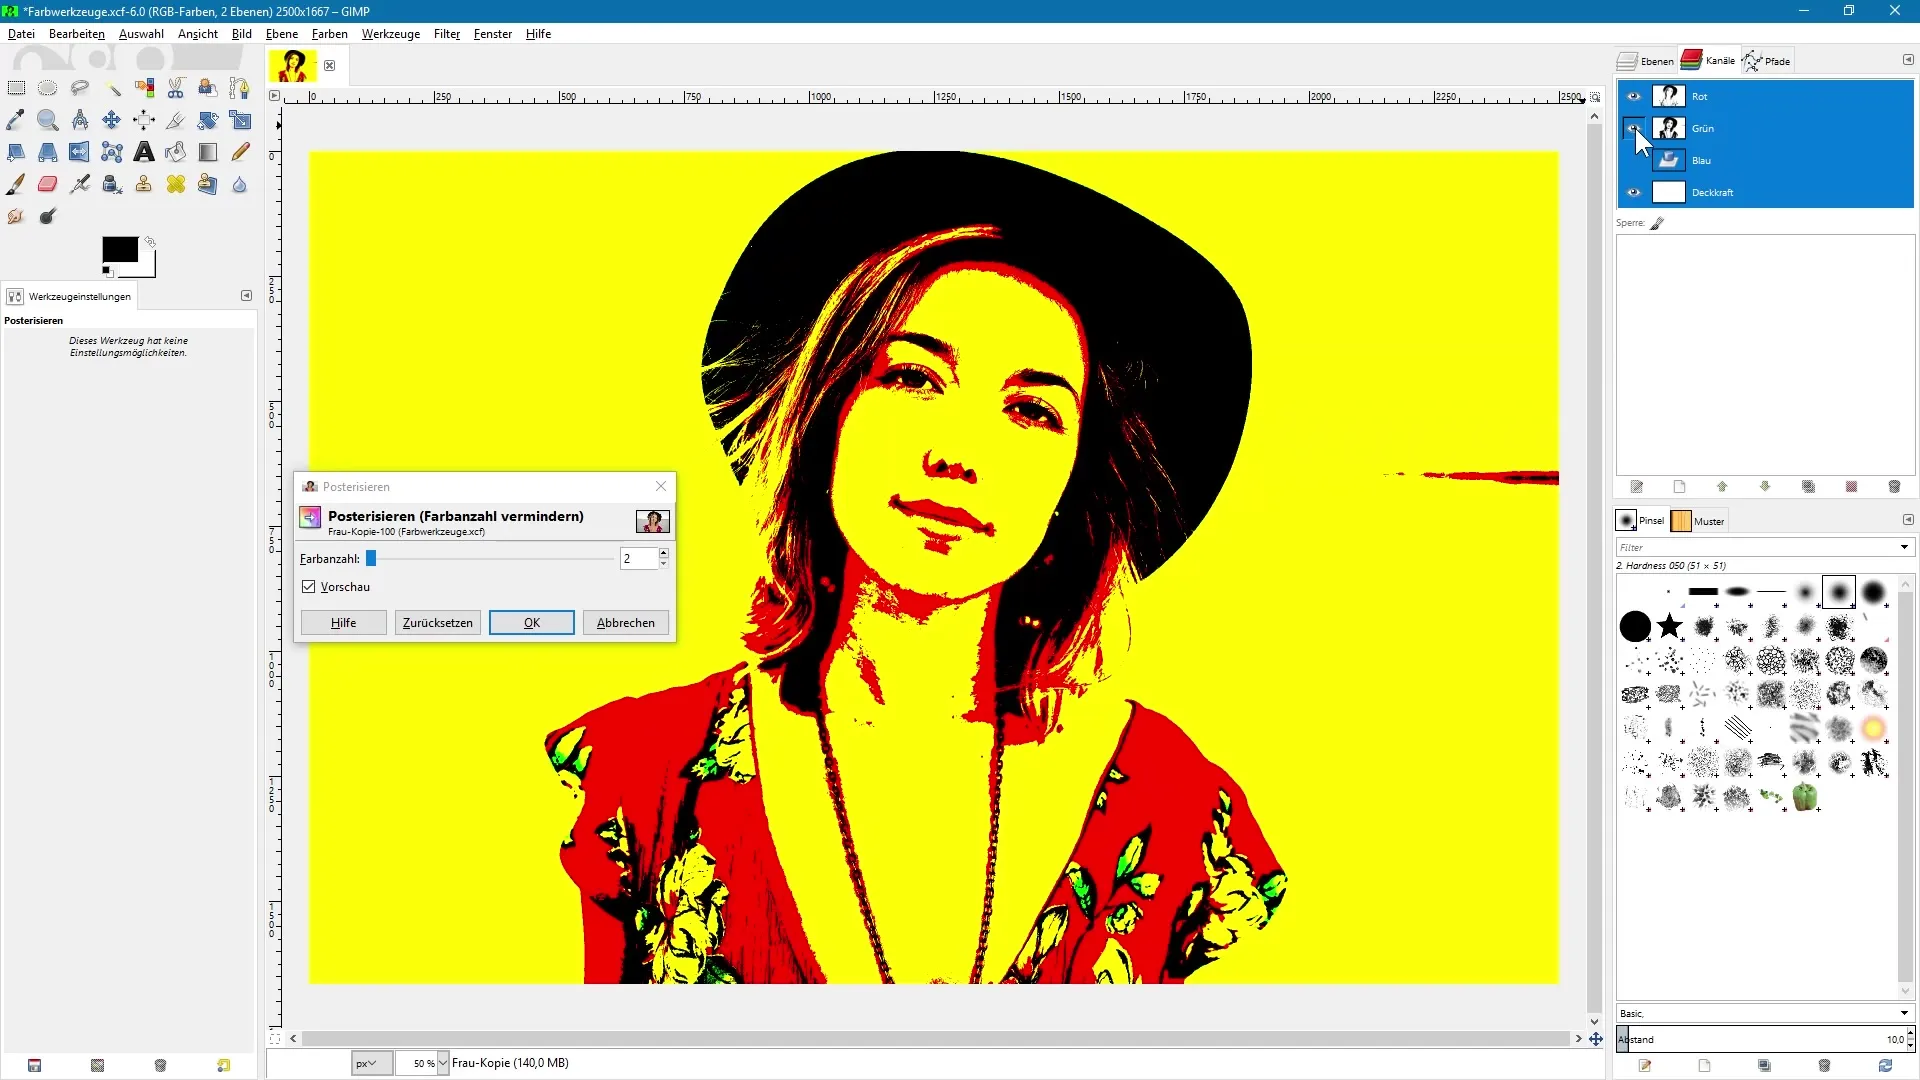Viewport: 1920px width, 1080px height.
Task: Toggle visibility of the Deckkraft channel
Action: click(x=1634, y=192)
